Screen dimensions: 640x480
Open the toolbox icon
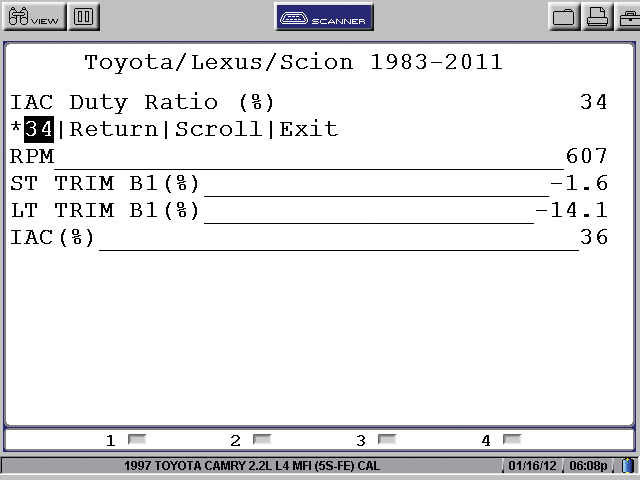coord(628,17)
